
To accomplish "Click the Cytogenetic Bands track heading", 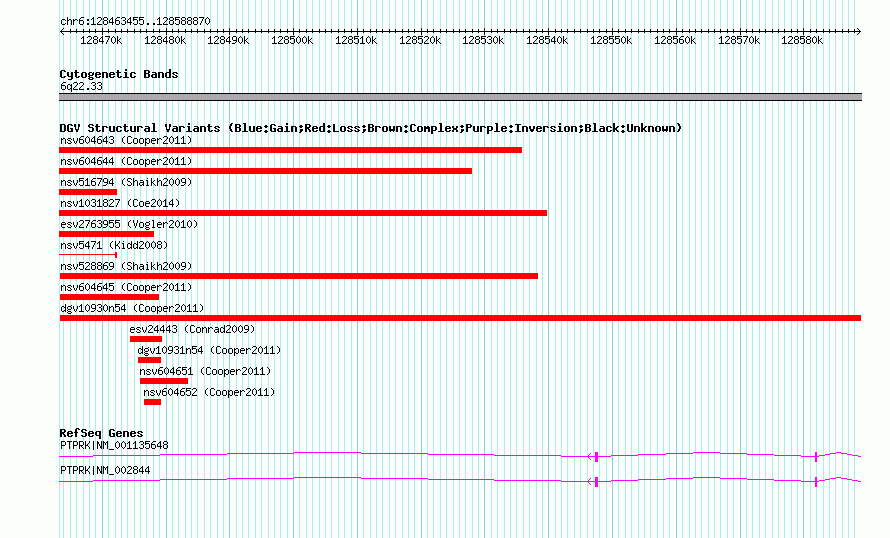I will [x=119, y=74].
